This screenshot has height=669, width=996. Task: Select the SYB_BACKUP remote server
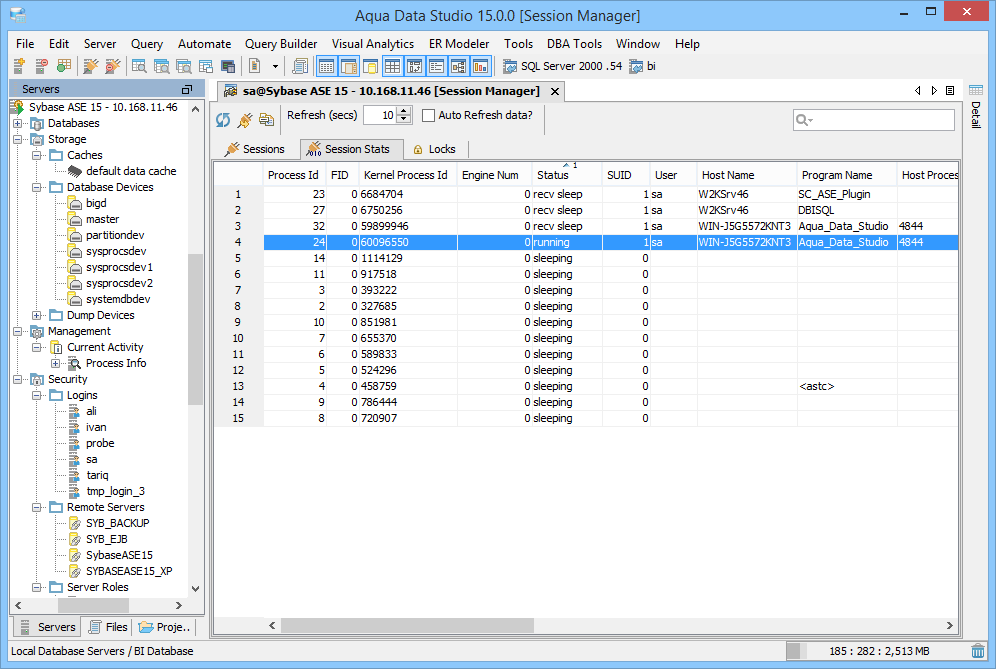(118, 524)
